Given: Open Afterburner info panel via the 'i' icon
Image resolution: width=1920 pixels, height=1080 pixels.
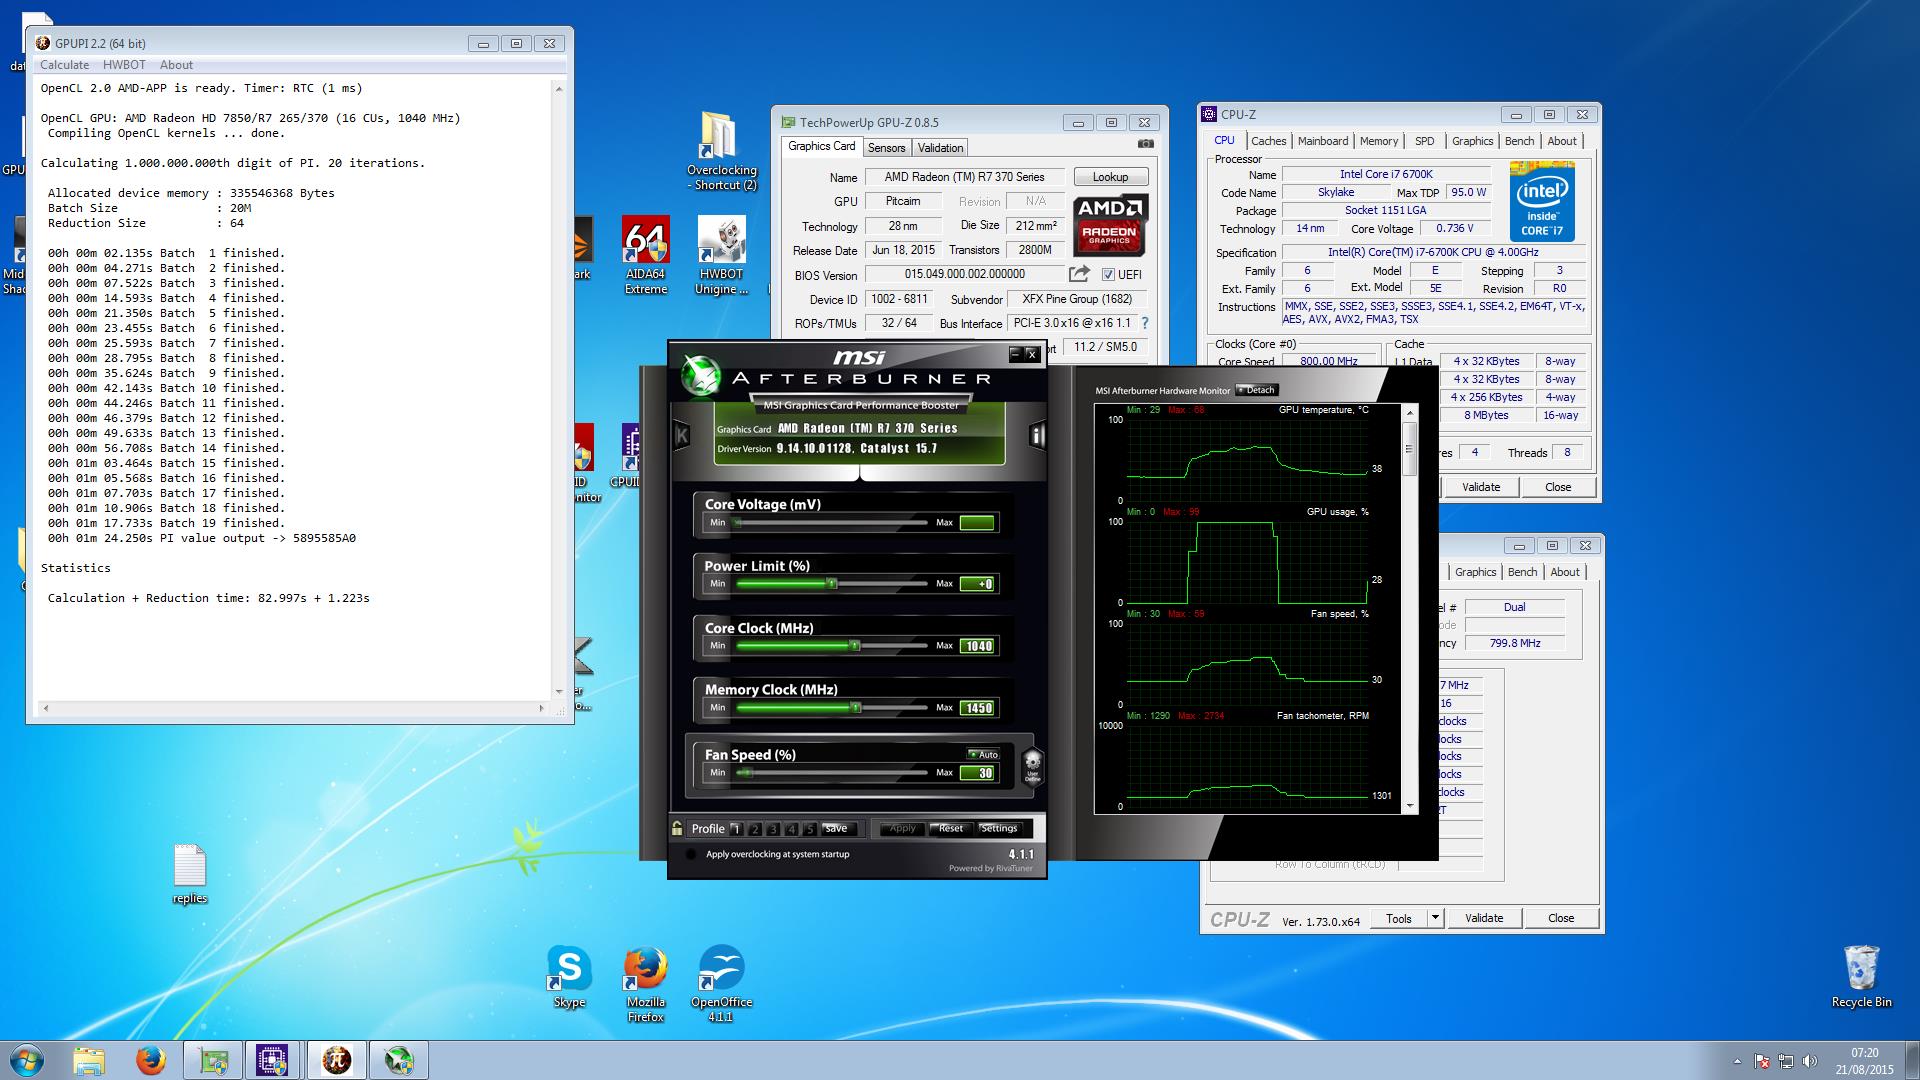Looking at the screenshot, I should click(1037, 435).
